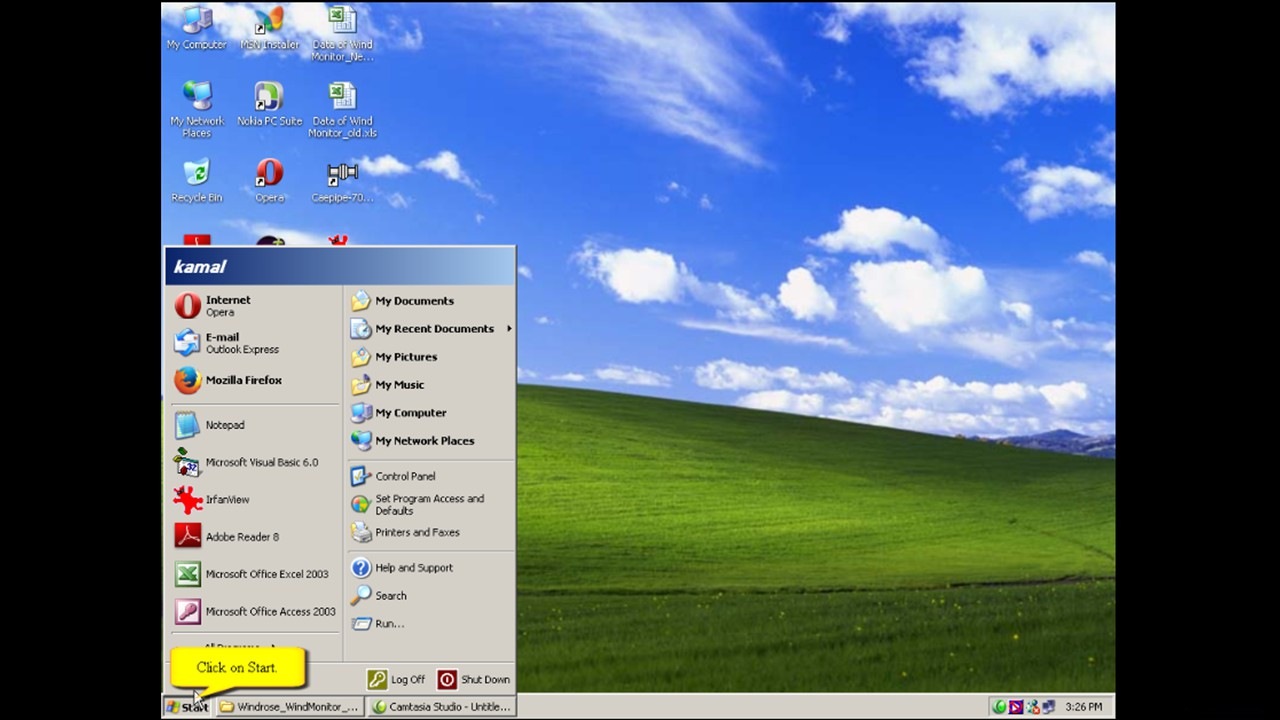Click MSN Messenger tray icon
The width and height of the screenshot is (1280, 720).
click(x=1032, y=707)
